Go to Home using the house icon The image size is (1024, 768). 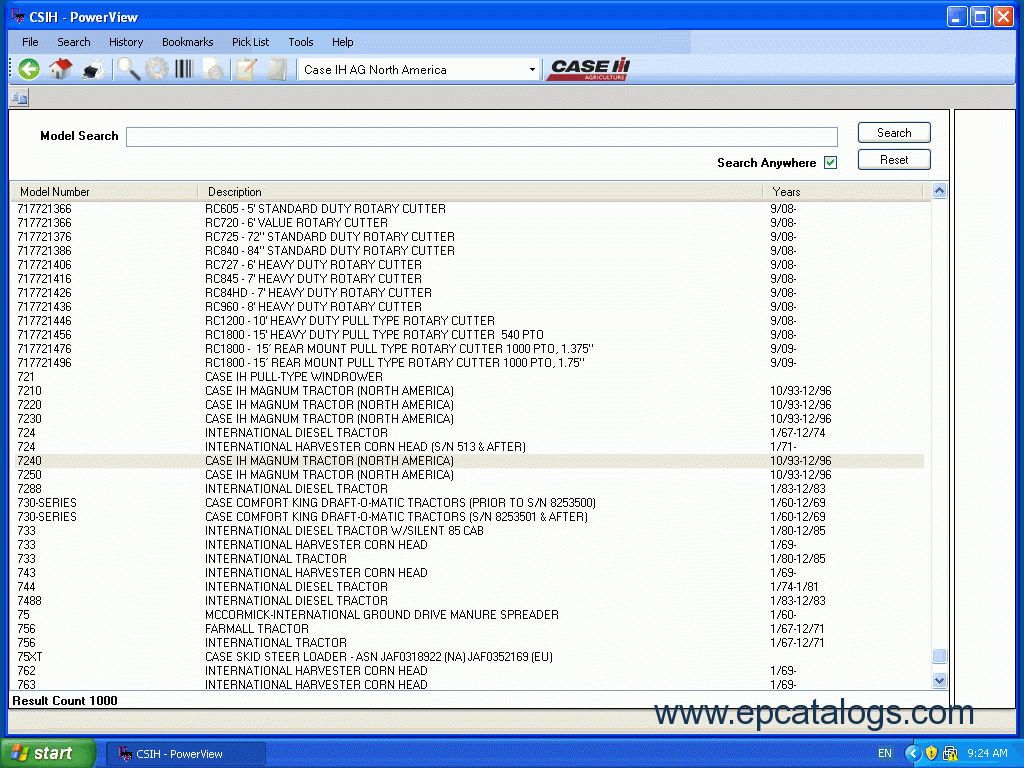(x=61, y=69)
